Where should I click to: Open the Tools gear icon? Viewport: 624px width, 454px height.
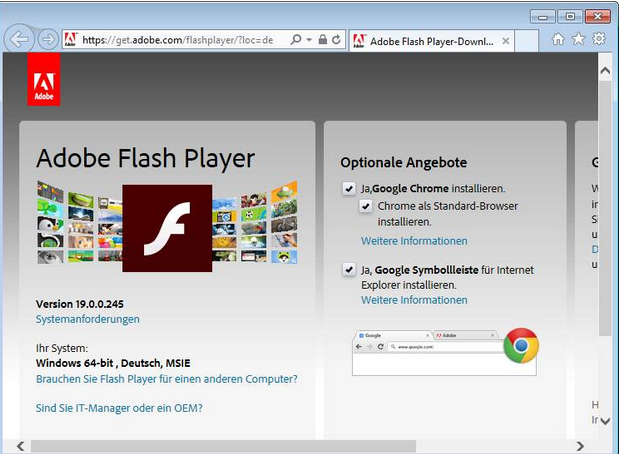(599, 39)
